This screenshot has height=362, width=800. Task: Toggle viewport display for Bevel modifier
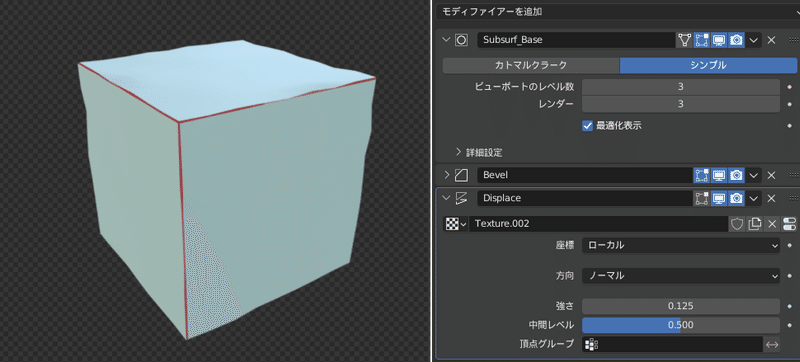719,175
